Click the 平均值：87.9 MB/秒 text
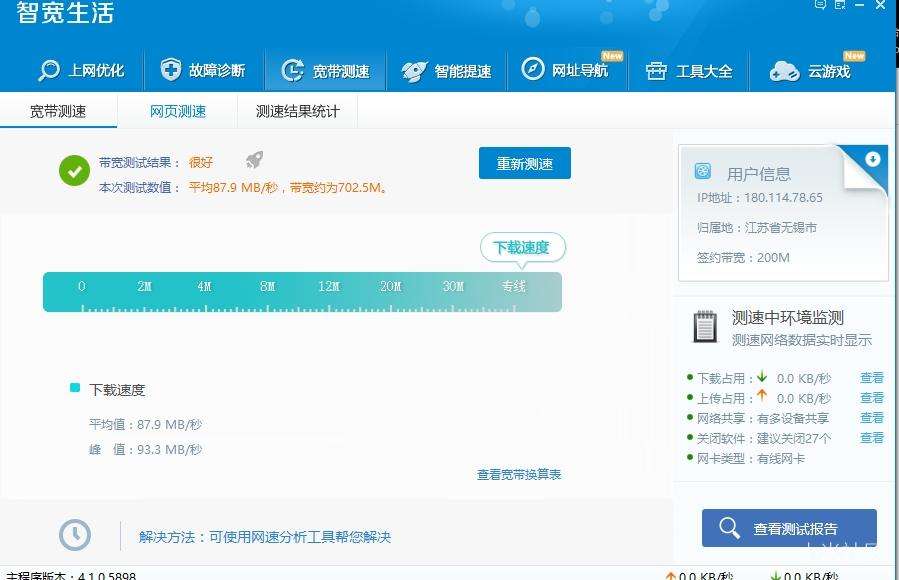This screenshot has height=580, width=899. [x=146, y=425]
